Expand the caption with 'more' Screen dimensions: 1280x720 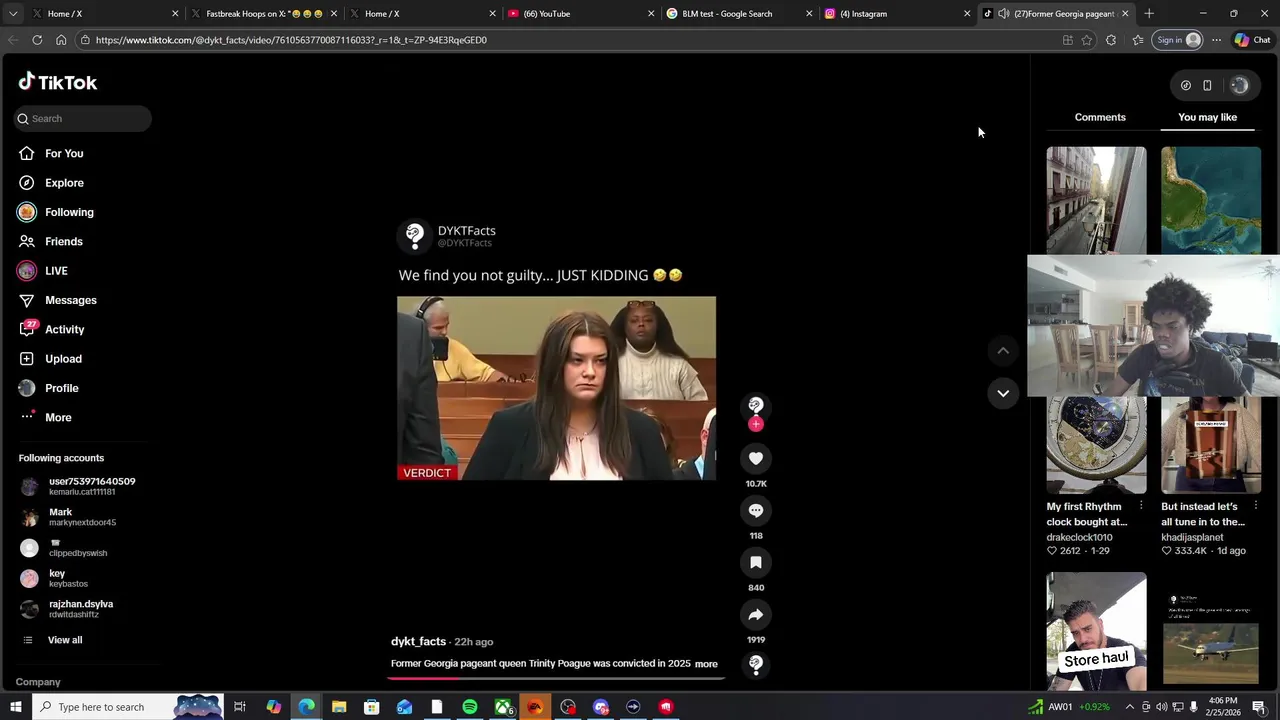(706, 664)
